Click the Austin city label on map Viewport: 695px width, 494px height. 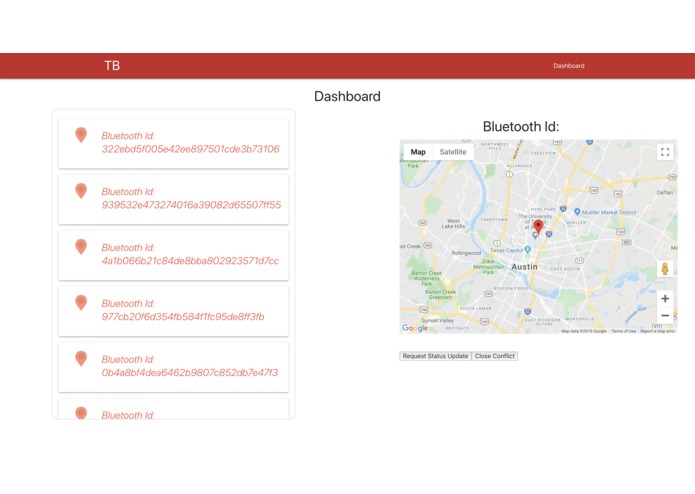(x=524, y=267)
